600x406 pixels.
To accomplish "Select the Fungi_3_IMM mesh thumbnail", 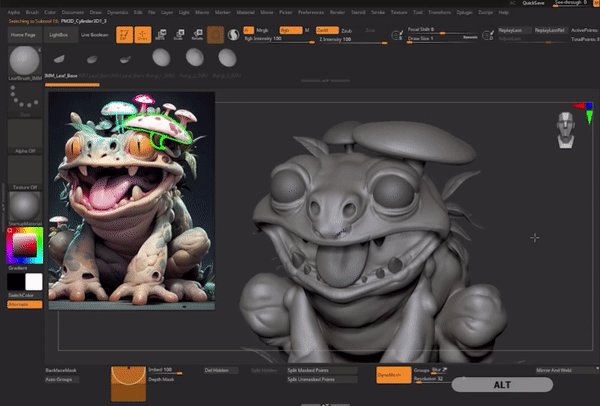I will (227, 58).
